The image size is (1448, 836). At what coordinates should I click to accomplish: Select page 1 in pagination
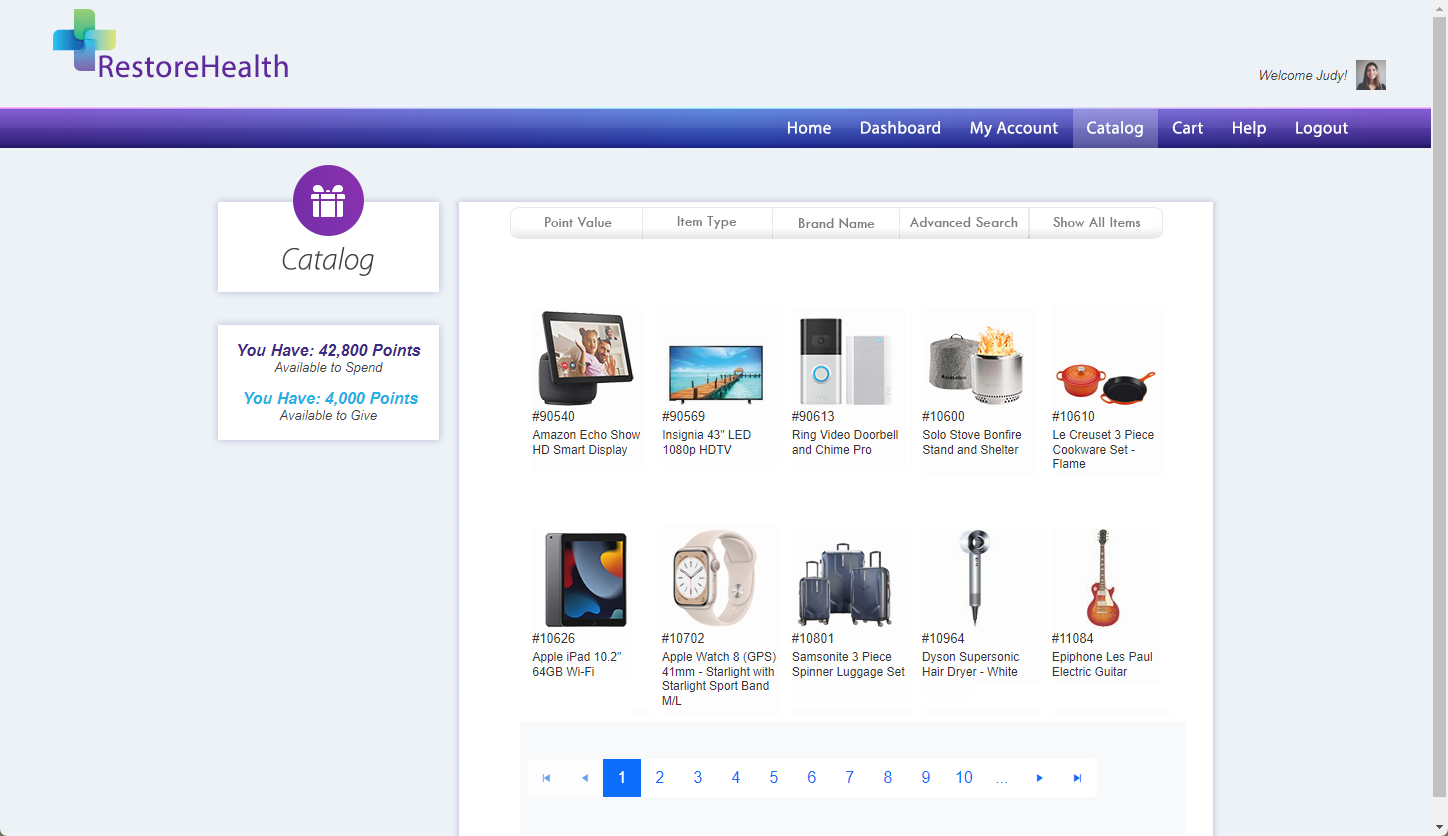tap(622, 778)
